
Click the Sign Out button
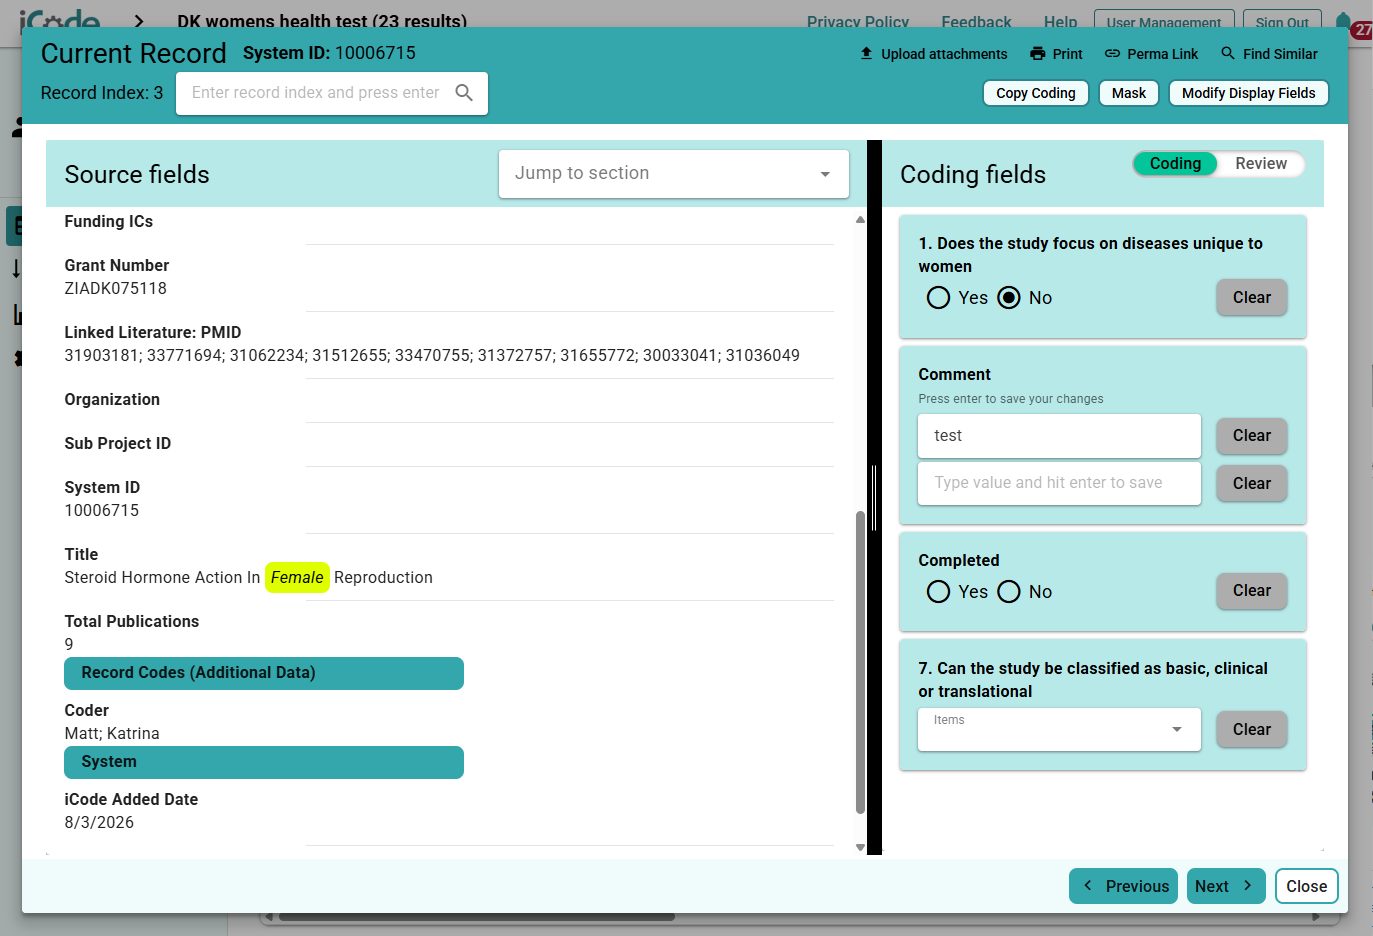[1282, 22]
